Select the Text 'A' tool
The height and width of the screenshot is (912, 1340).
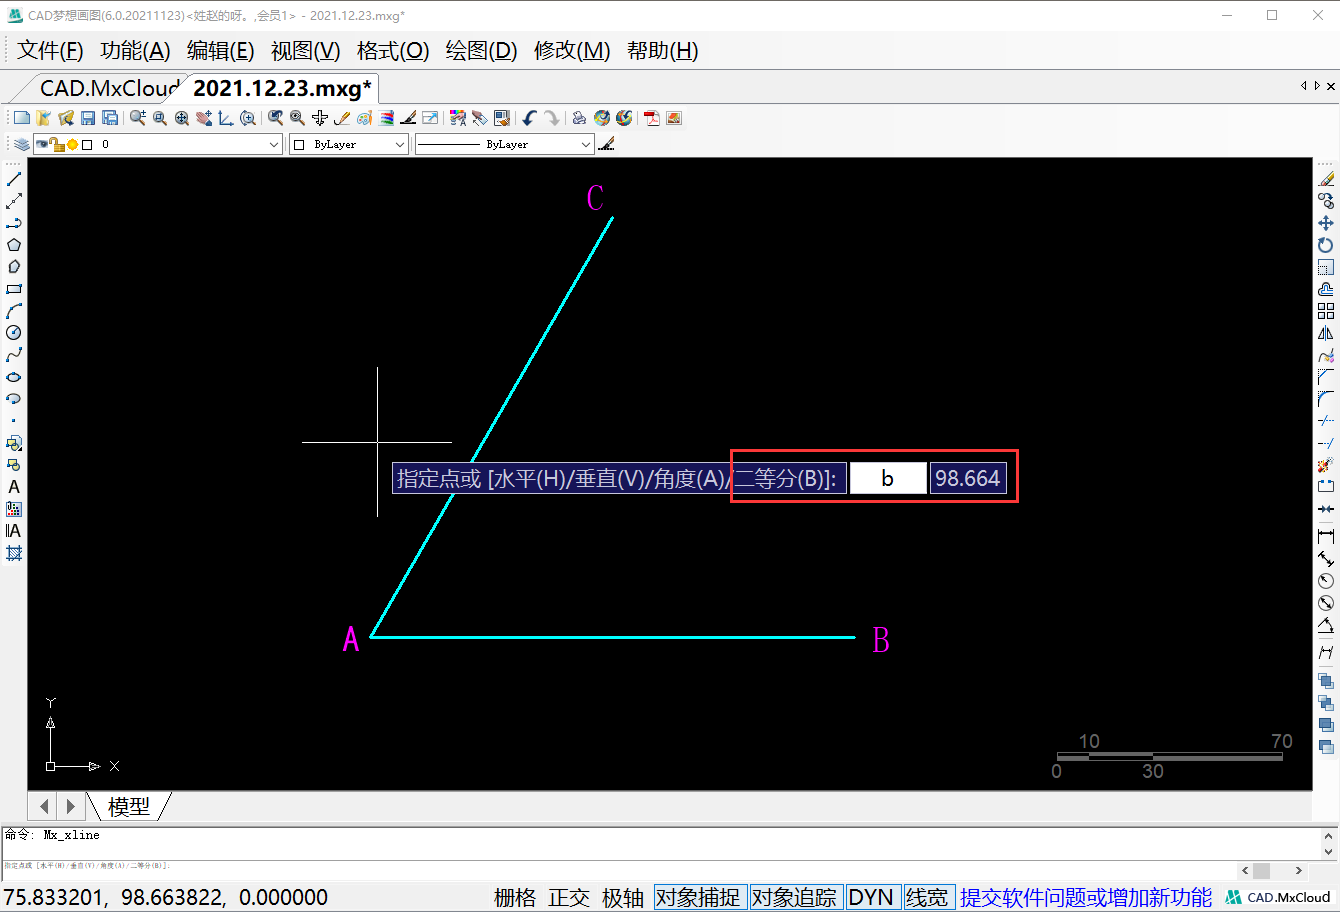(14, 487)
